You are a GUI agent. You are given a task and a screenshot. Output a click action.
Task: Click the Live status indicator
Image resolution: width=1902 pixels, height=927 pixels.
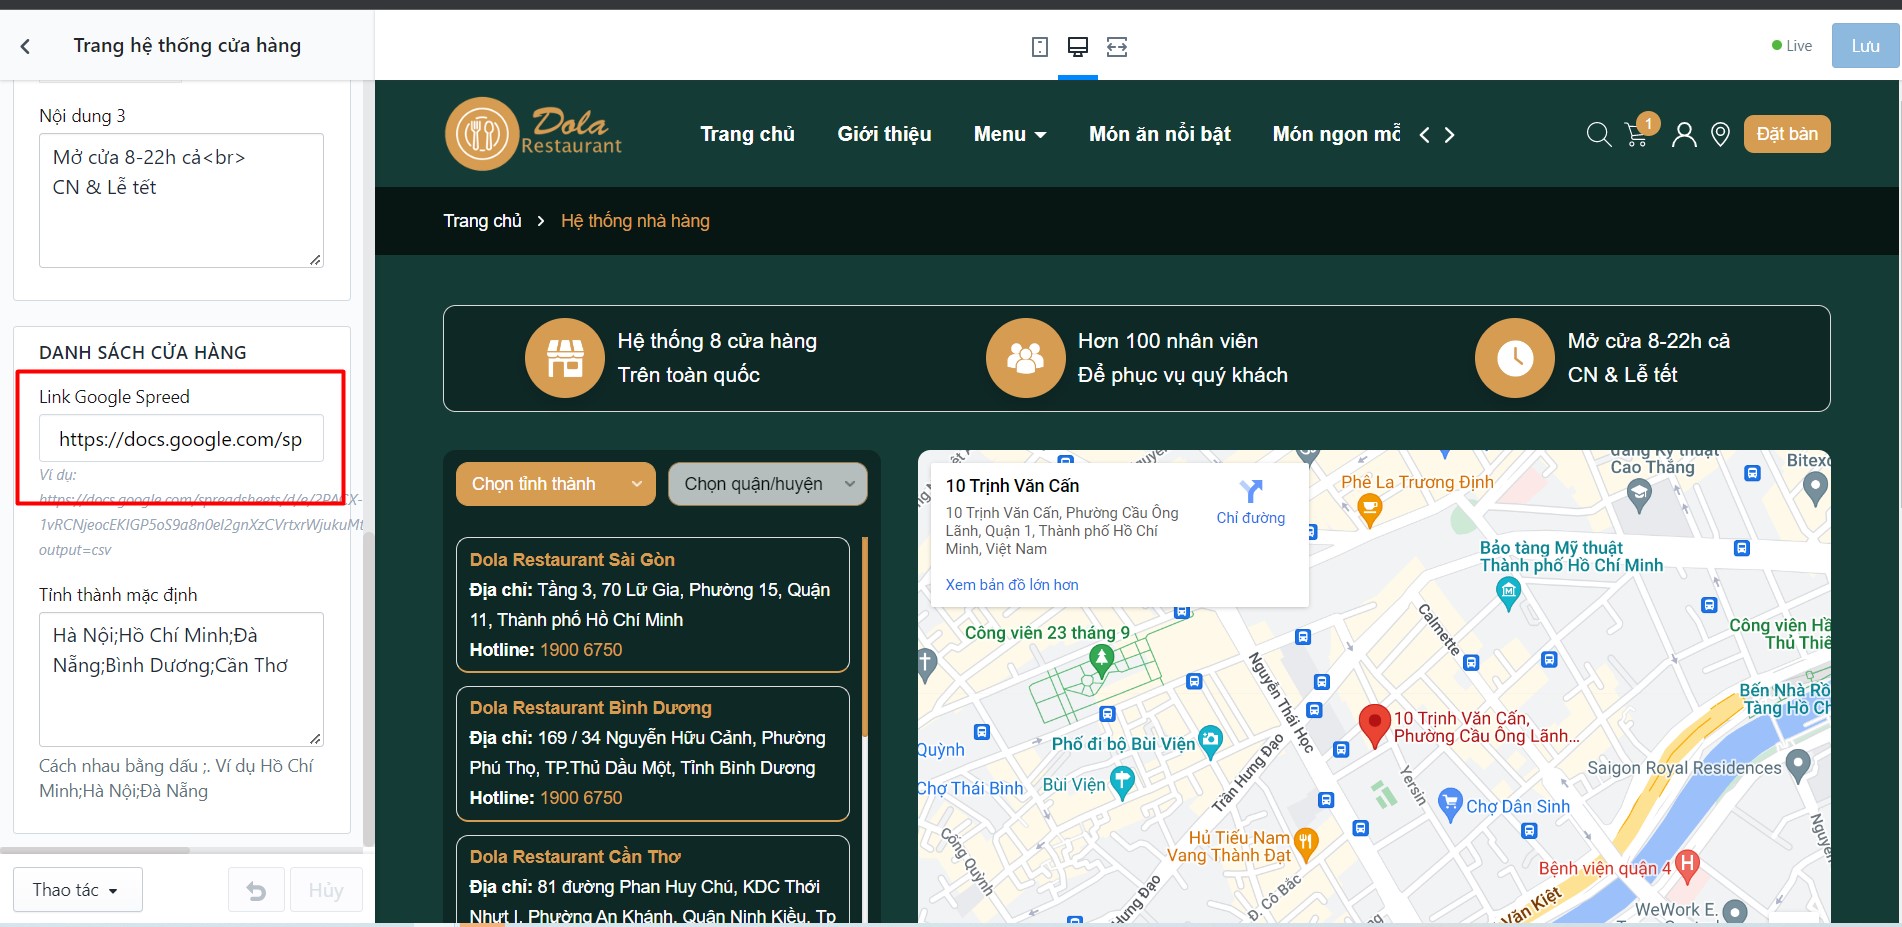[x=1792, y=46]
